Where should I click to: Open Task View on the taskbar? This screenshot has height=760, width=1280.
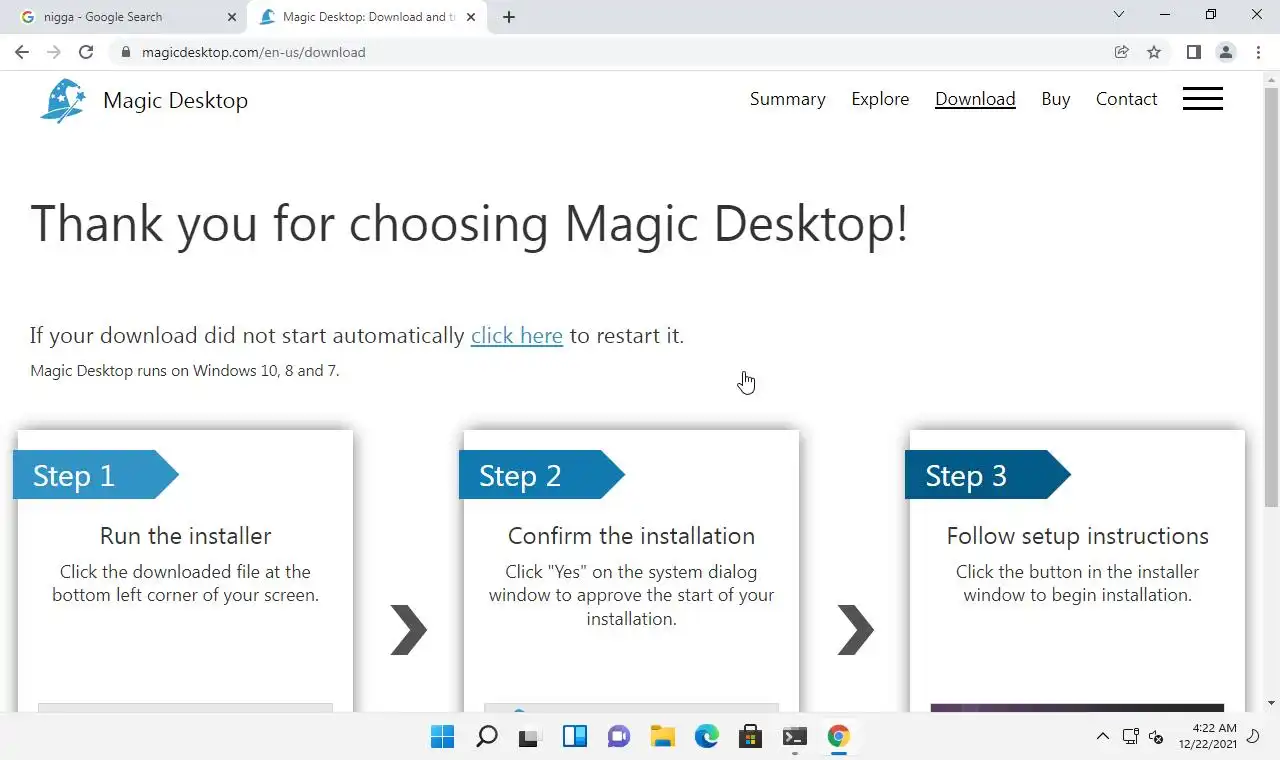coord(529,737)
